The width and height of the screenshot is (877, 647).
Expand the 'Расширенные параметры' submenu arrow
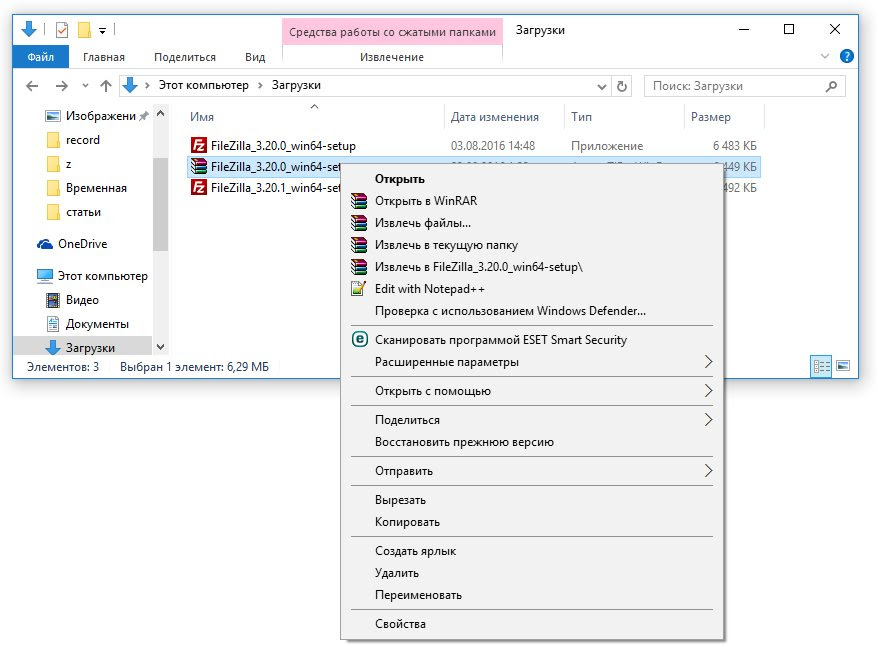(x=708, y=362)
